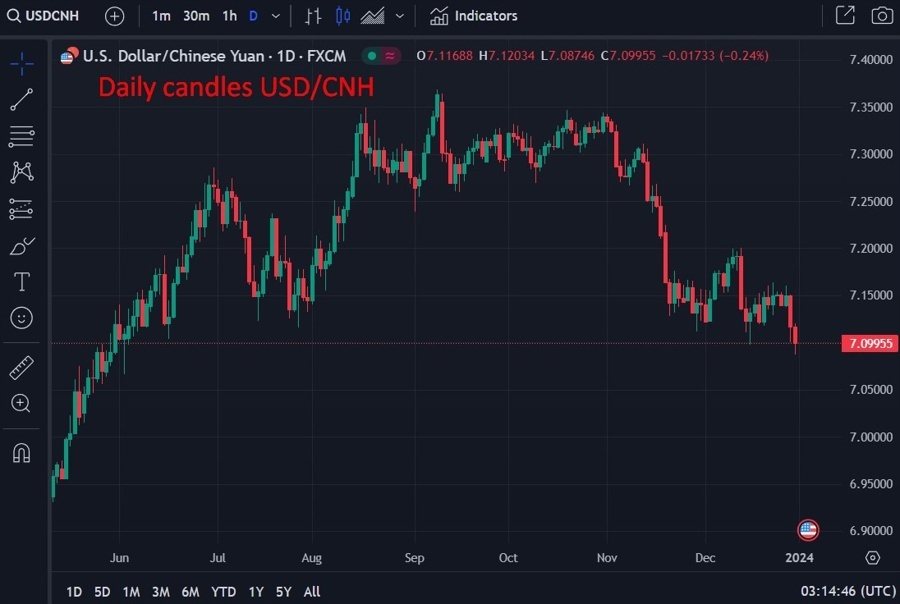Set date range to 5D

point(102,591)
